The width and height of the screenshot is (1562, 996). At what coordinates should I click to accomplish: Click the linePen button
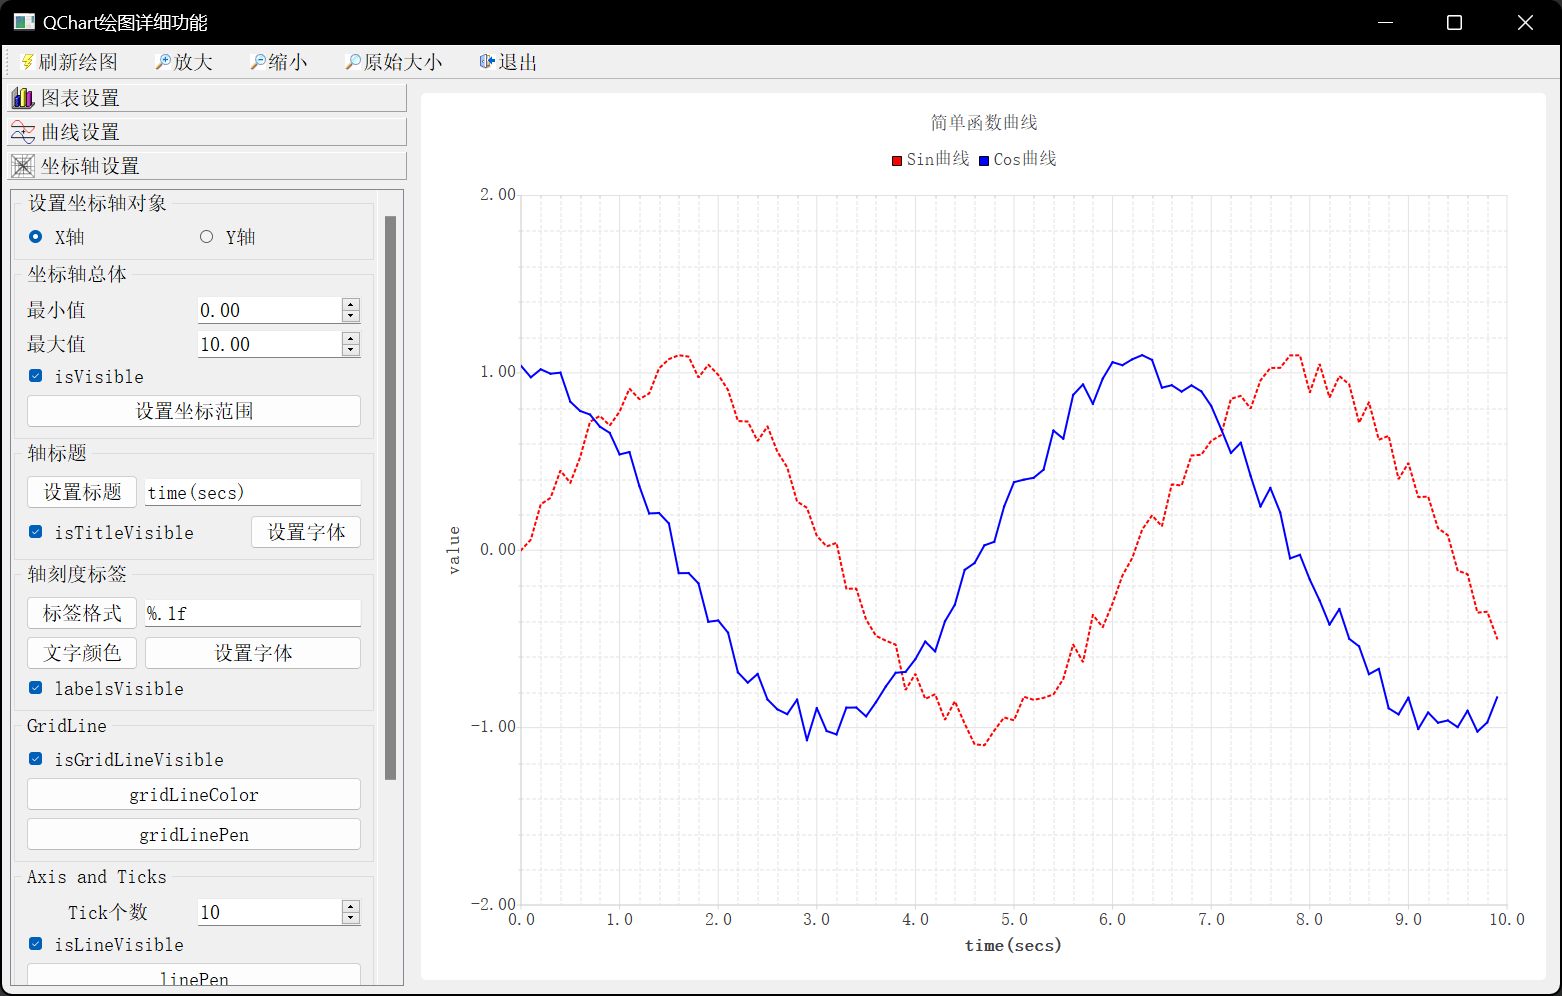(x=194, y=975)
